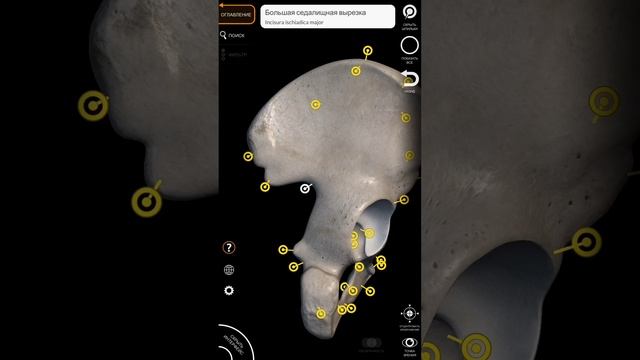Select the pin at the lesser sciatic notch
The image size is (640, 360).
click(293, 267)
